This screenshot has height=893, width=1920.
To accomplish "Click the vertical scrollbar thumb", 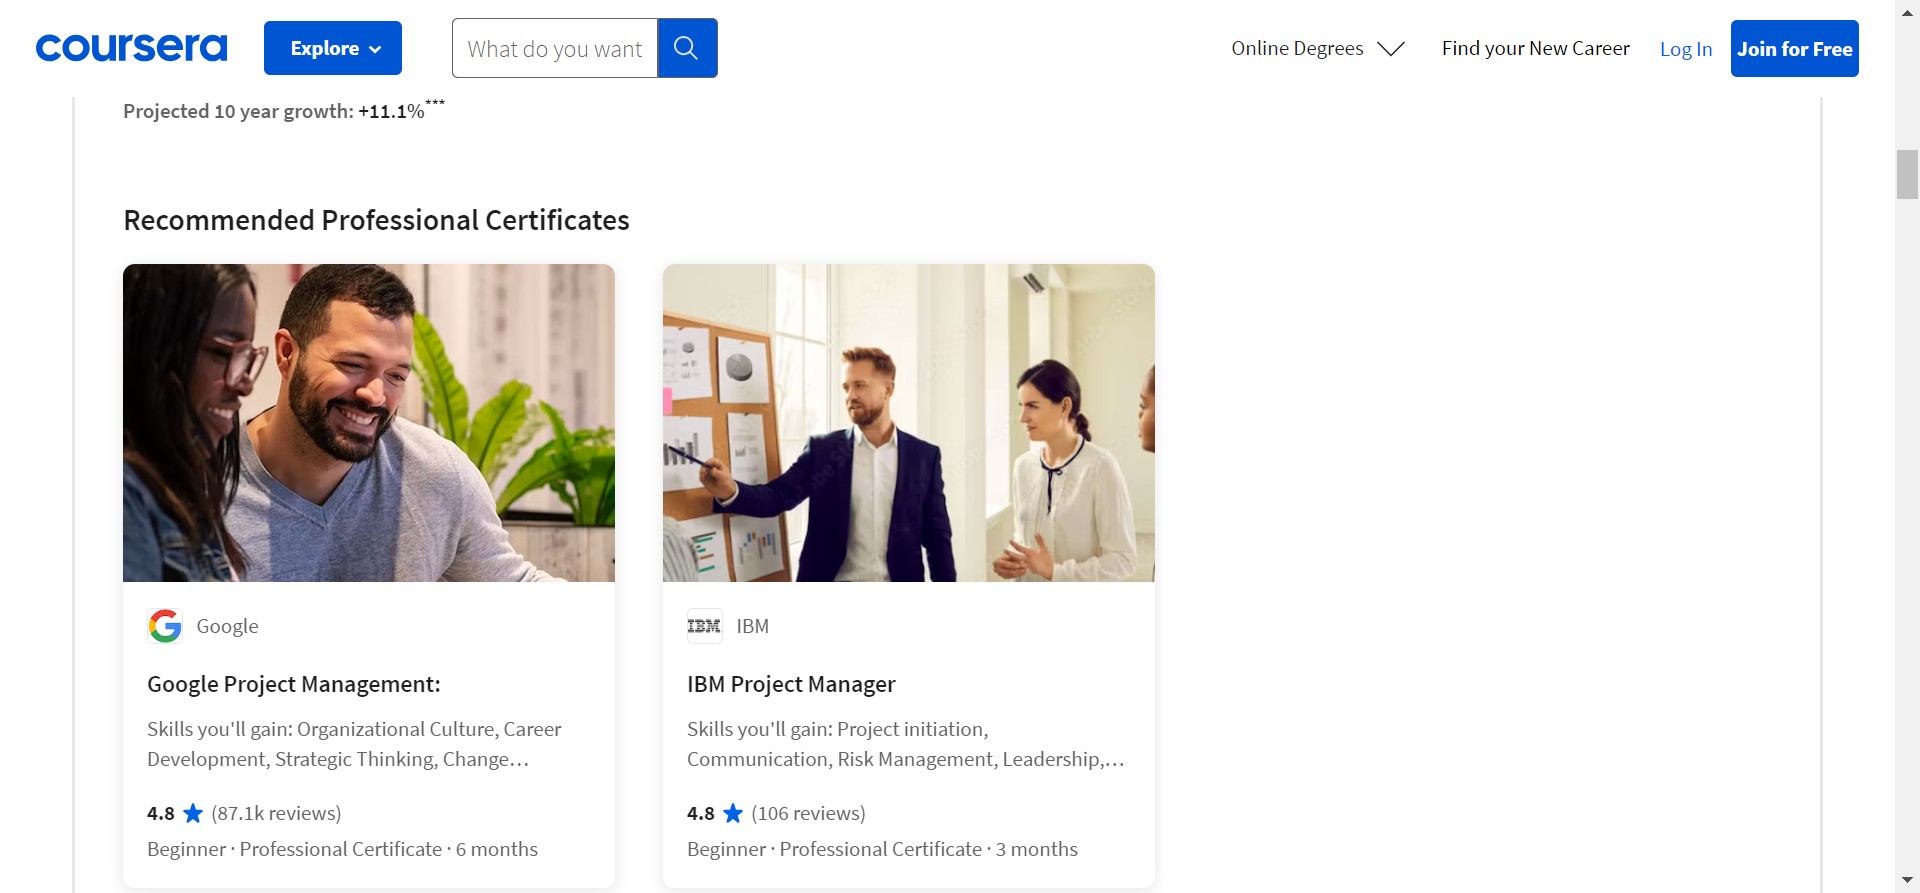I will 1907,175.
